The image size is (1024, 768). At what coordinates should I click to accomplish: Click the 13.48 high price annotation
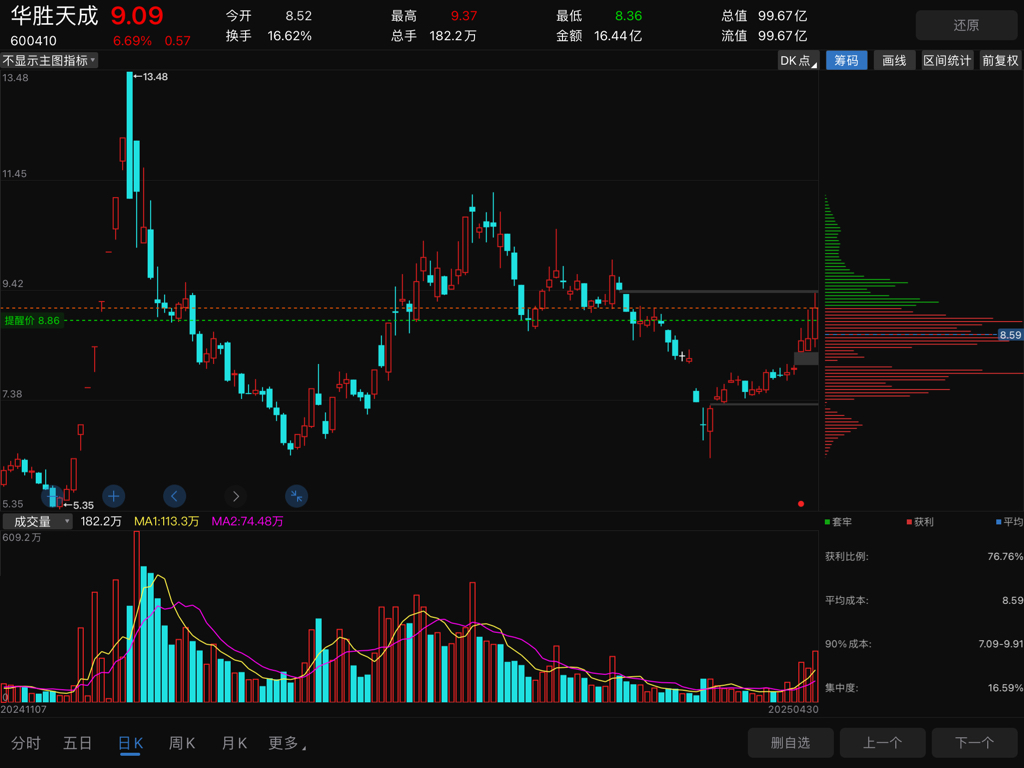pyautogui.click(x=151, y=76)
